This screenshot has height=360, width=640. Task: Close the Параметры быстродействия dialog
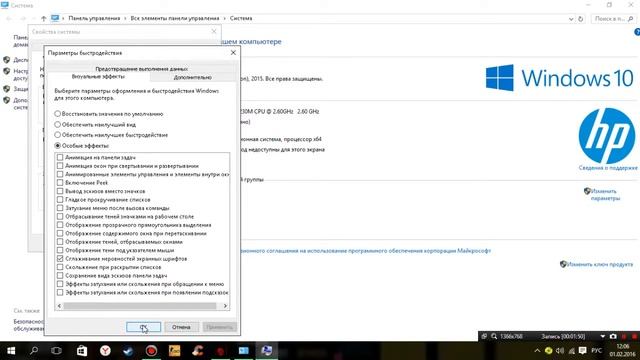pos(233,53)
